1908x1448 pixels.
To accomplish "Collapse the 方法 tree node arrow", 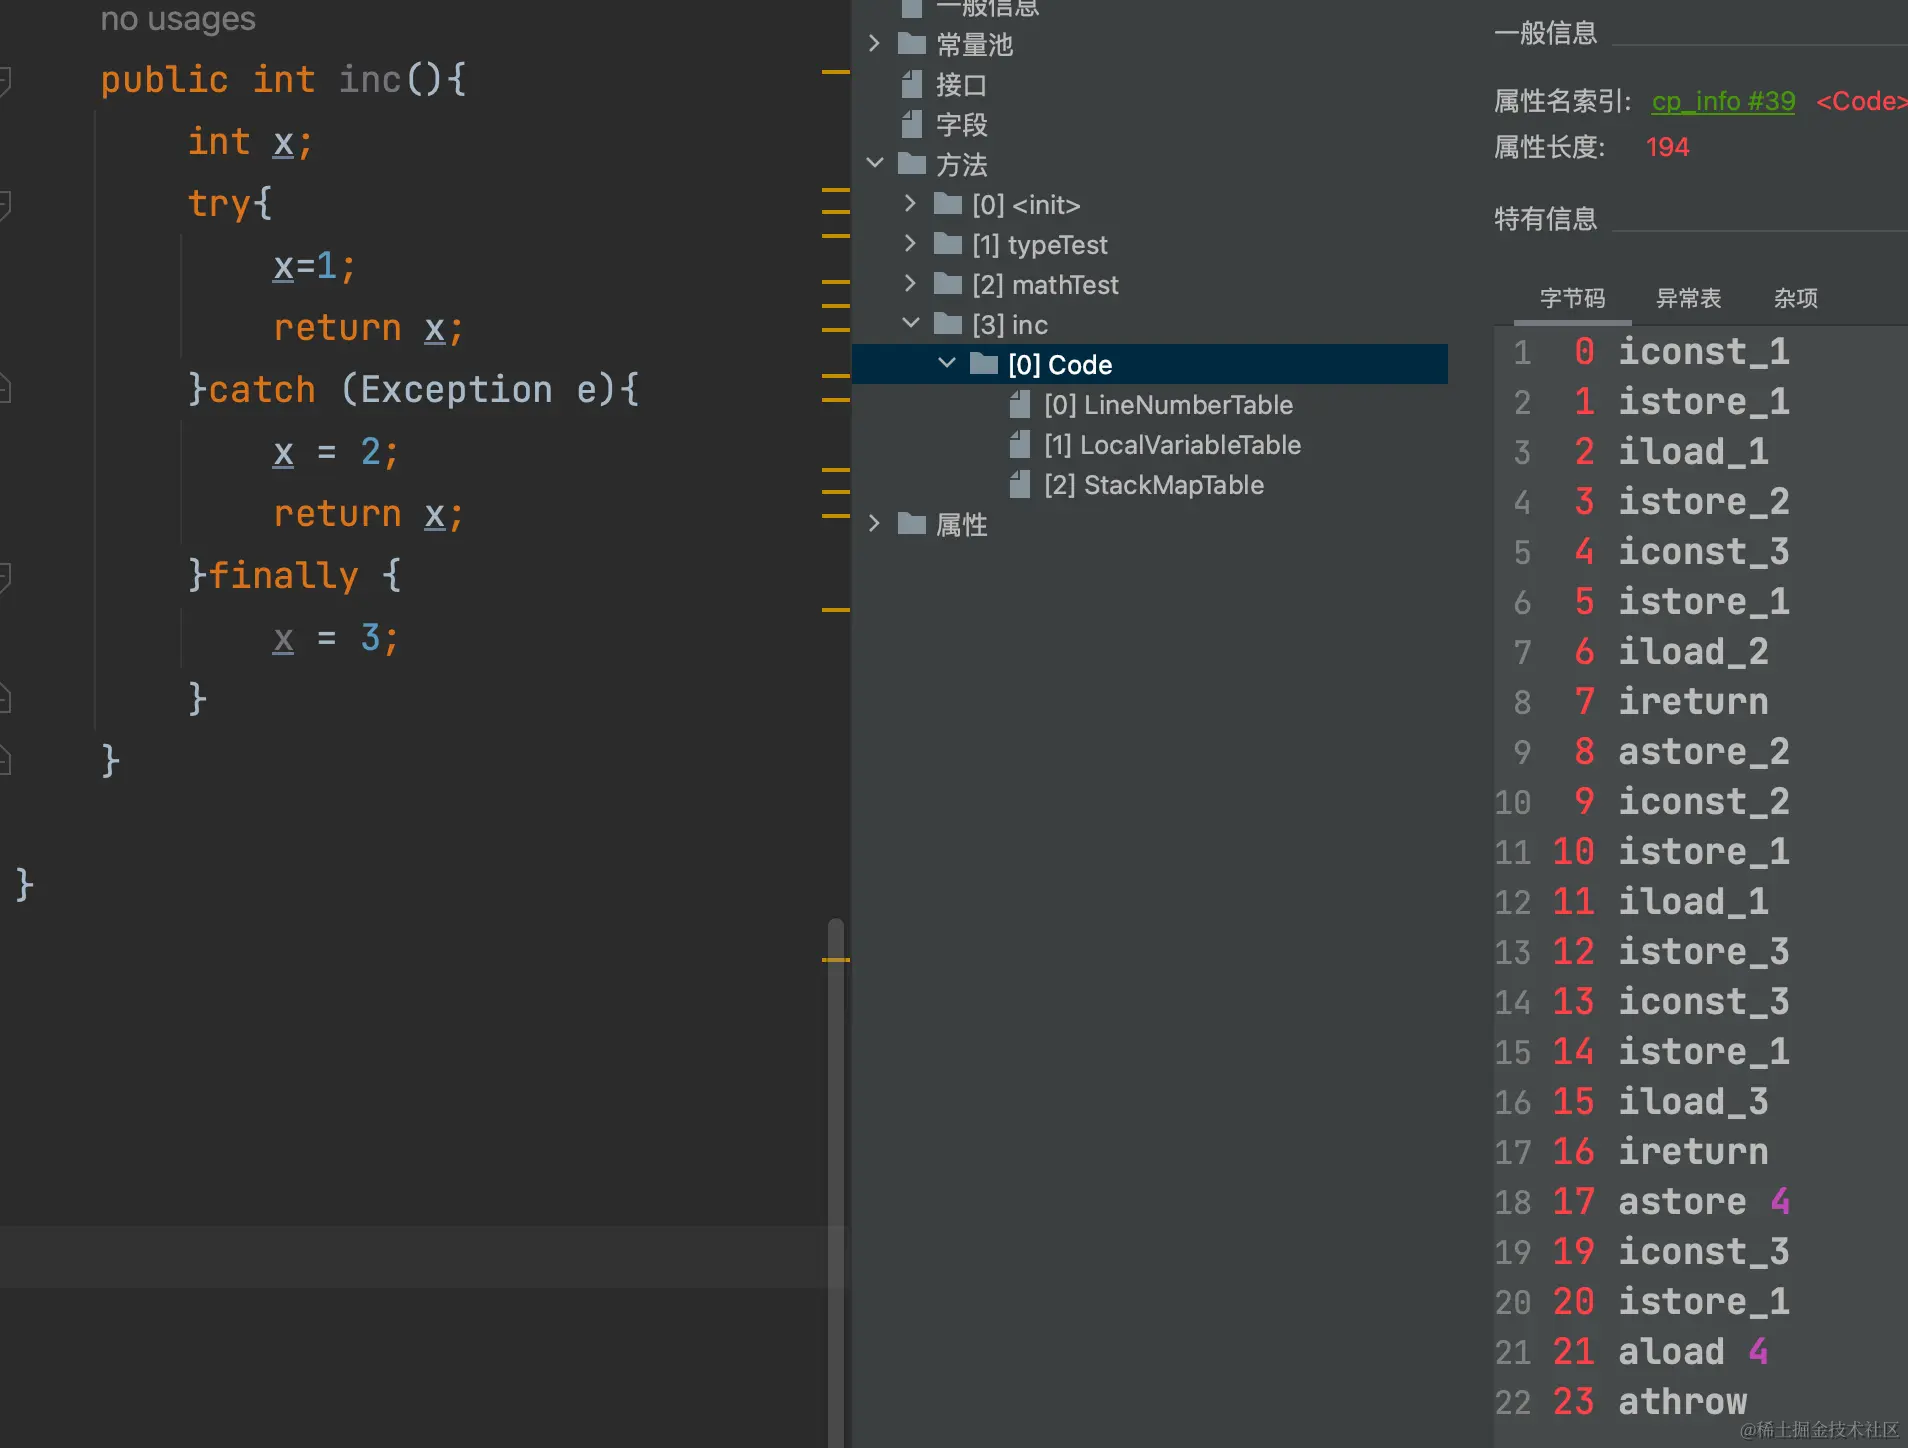I will (x=875, y=163).
